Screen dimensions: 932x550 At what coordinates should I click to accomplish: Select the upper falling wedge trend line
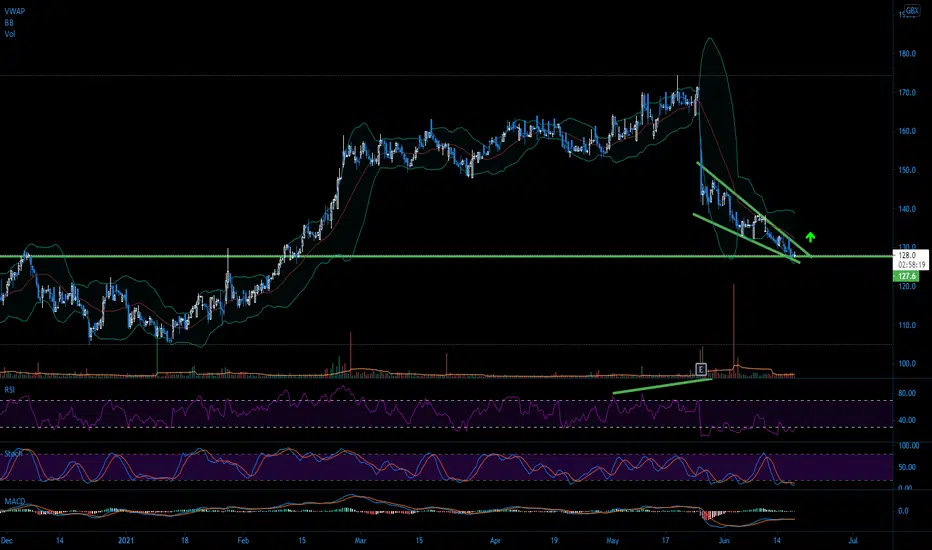click(x=754, y=209)
